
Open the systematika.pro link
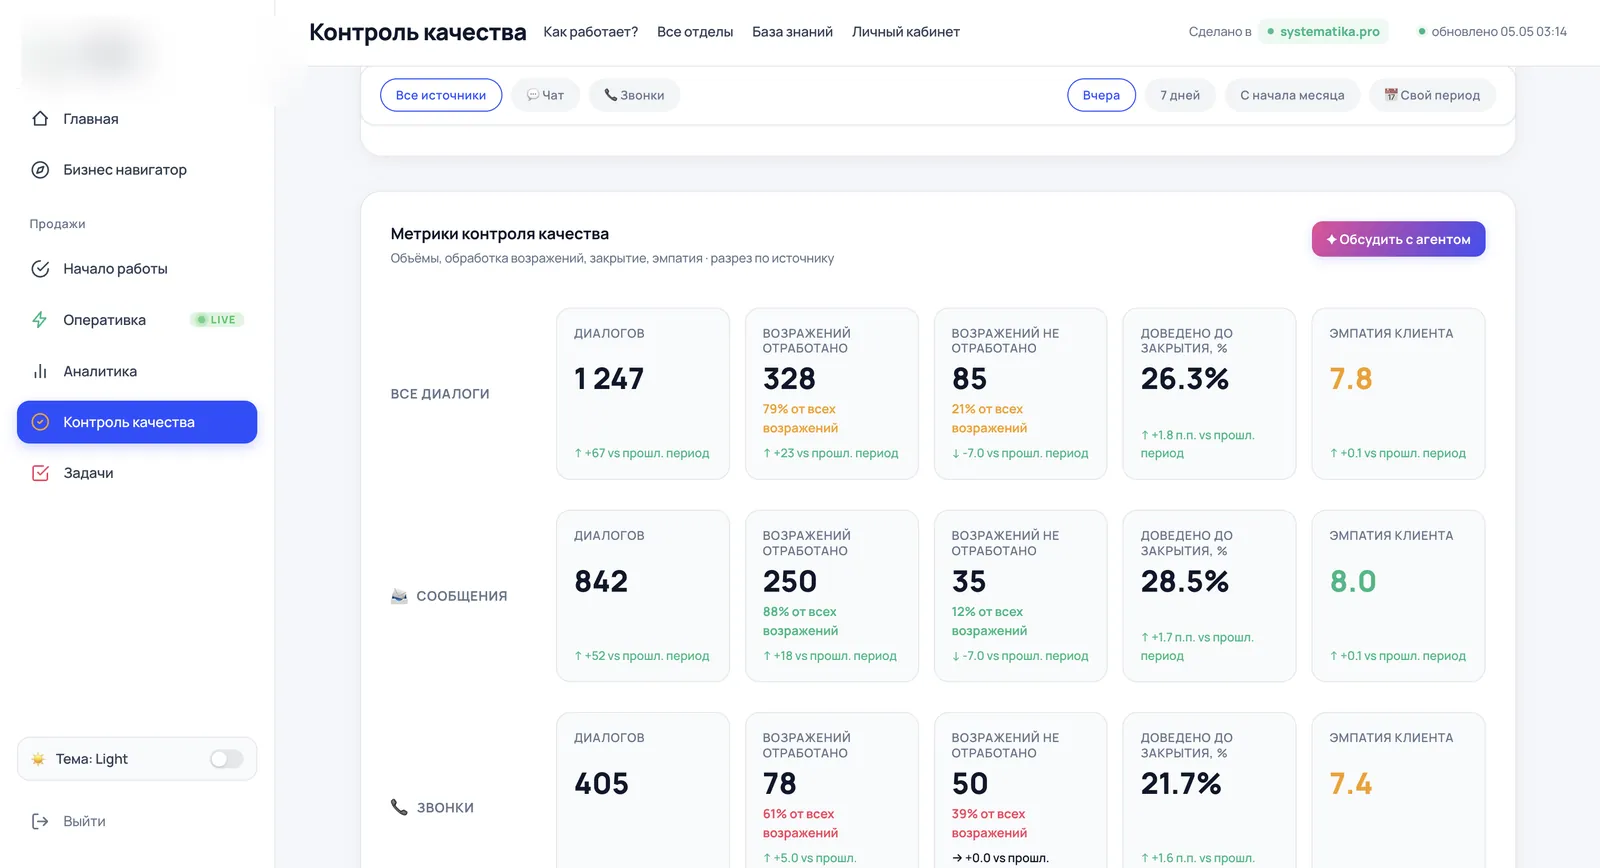[x=1323, y=32]
